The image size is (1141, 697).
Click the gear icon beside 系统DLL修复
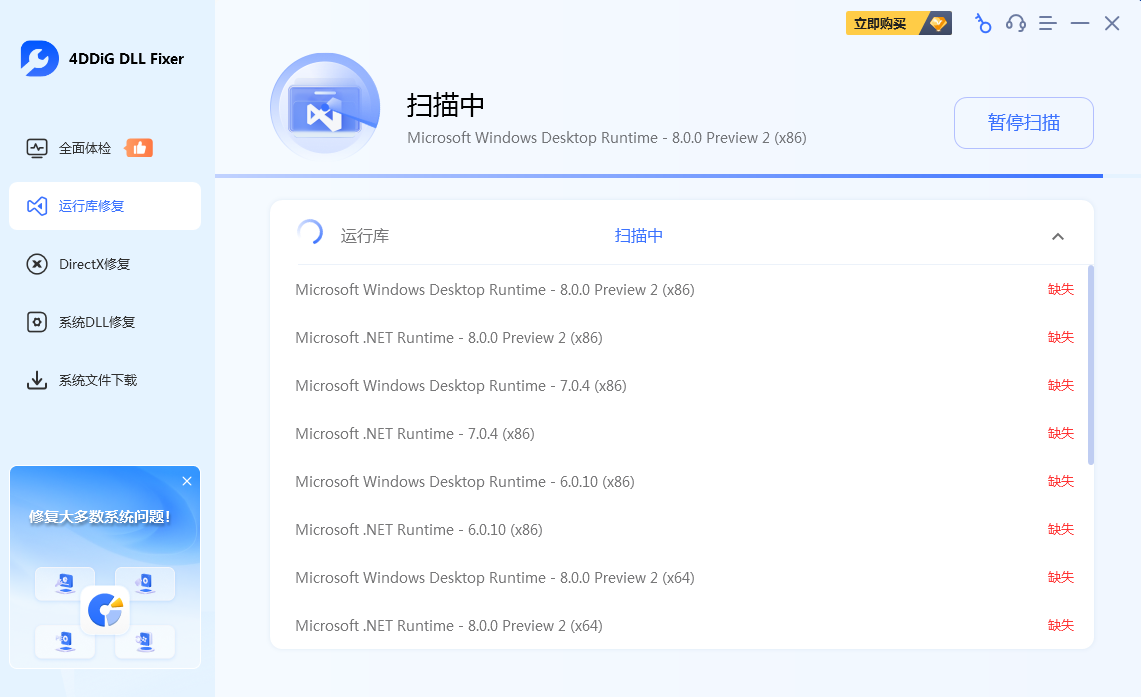pyautogui.click(x=36, y=322)
